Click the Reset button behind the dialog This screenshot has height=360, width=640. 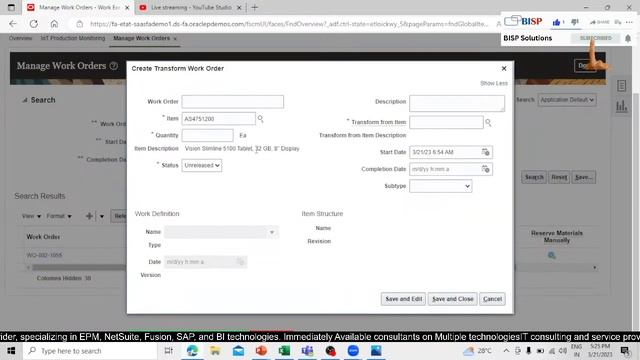point(559,177)
